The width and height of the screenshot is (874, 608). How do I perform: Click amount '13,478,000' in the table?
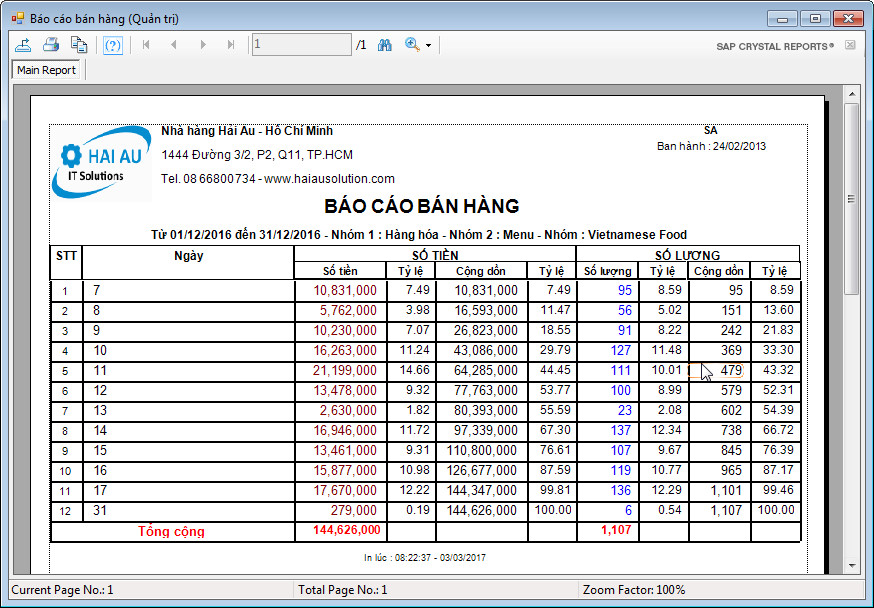(345, 391)
